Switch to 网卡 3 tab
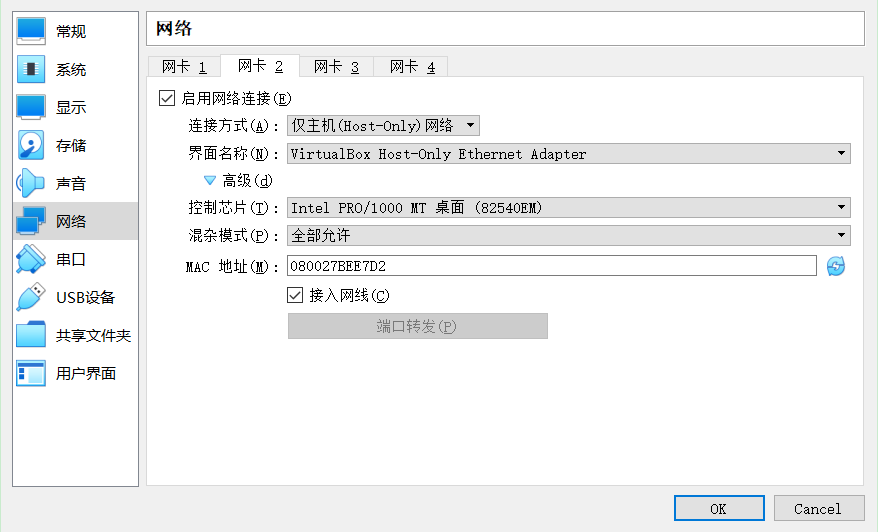 [x=337, y=67]
